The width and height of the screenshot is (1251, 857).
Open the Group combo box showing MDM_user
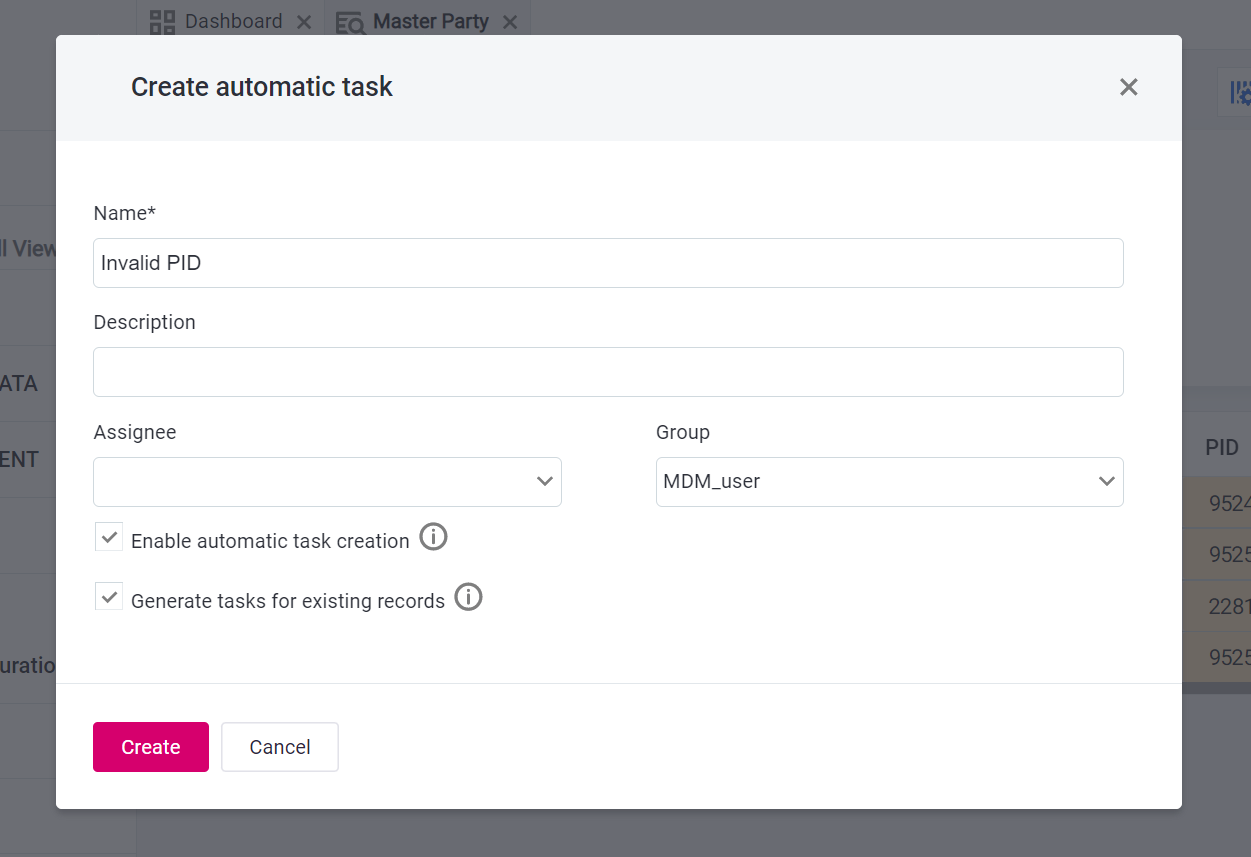click(x=889, y=481)
